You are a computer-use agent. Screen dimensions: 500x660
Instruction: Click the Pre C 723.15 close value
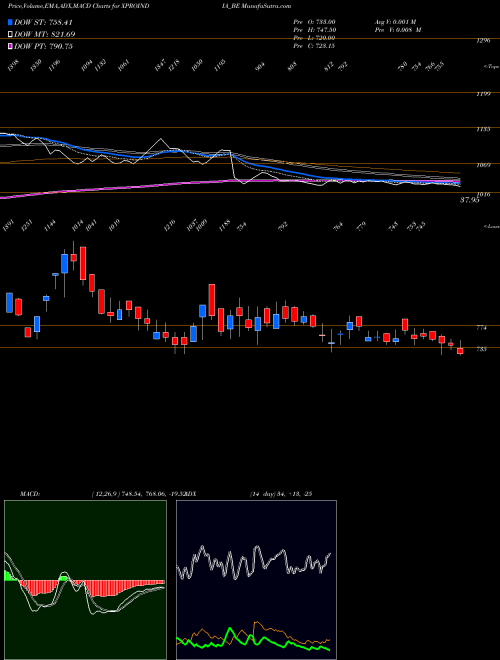(314, 46)
